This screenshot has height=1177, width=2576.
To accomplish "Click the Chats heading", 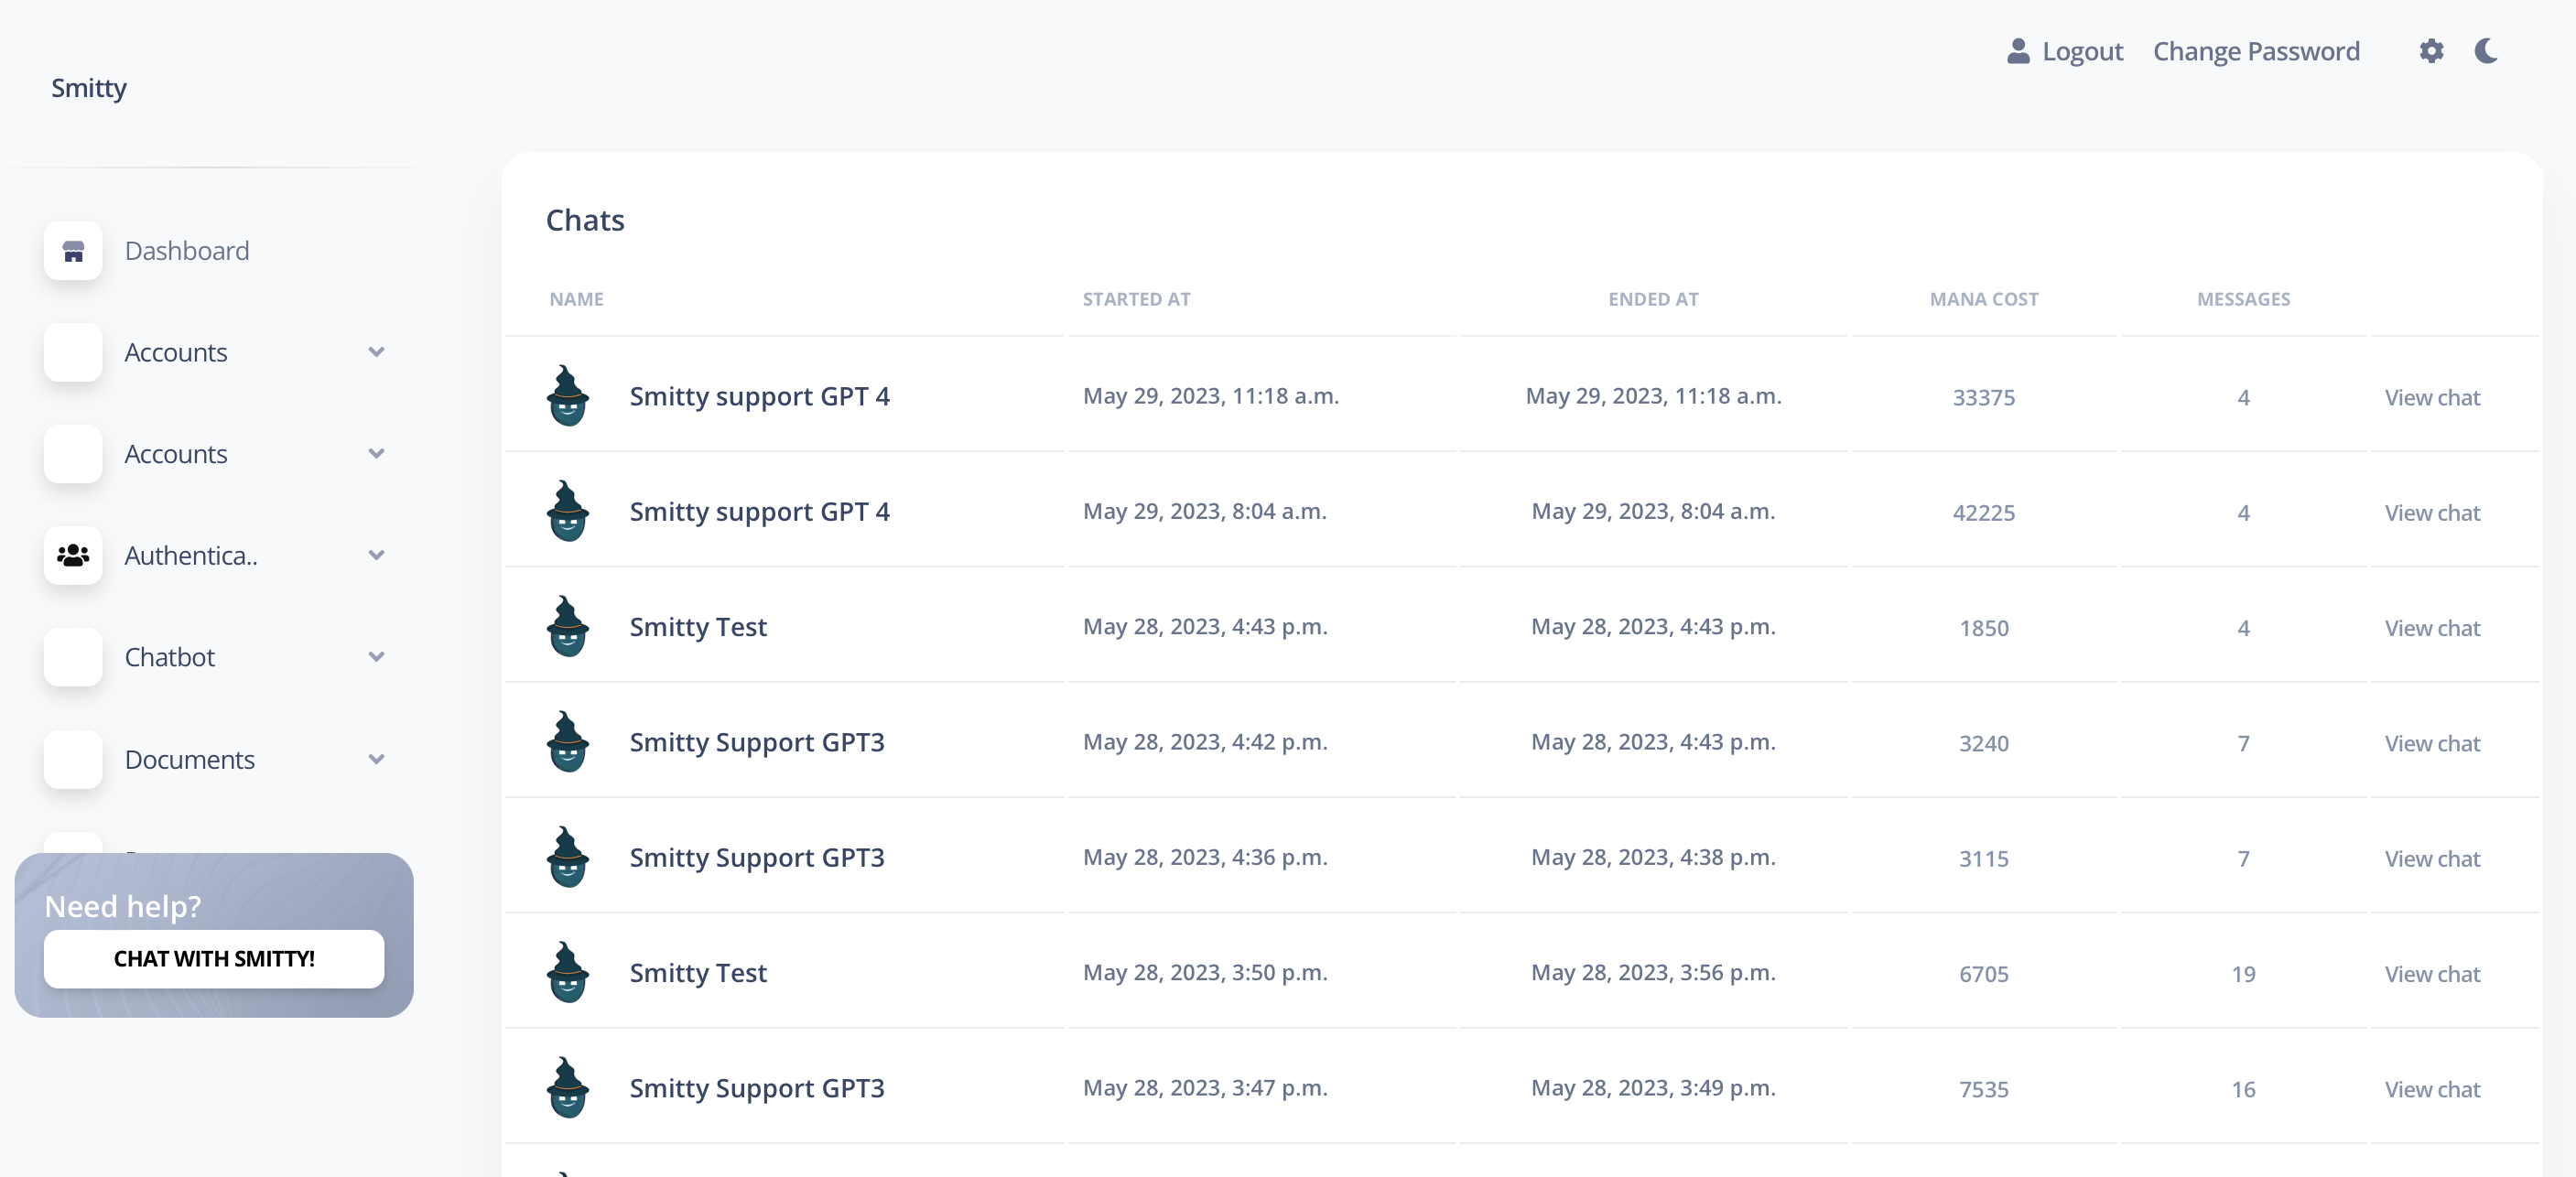I will 585,220.
